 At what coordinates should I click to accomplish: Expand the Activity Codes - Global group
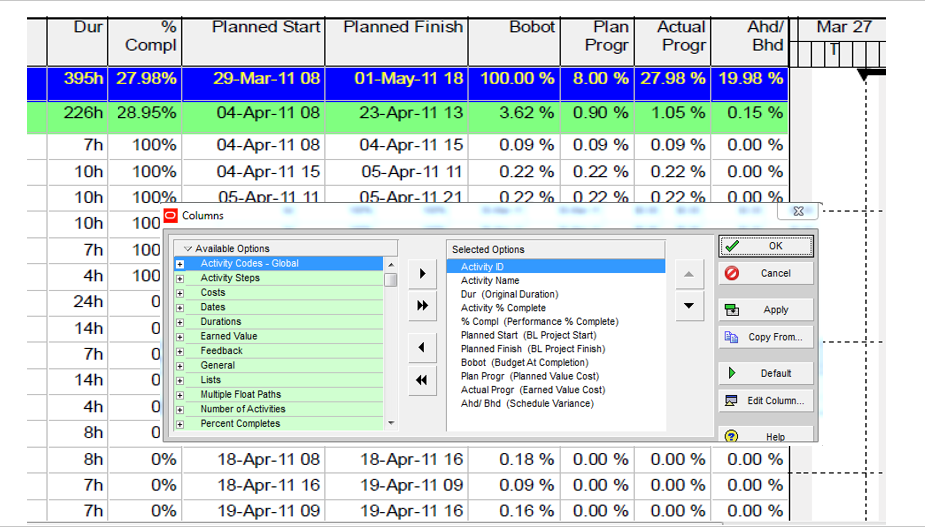tap(180, 264)
